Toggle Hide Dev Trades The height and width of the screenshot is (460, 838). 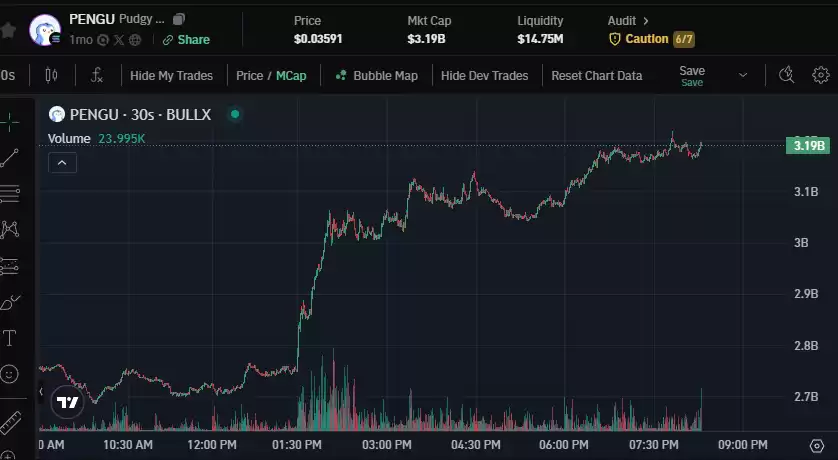click(484, 76)
